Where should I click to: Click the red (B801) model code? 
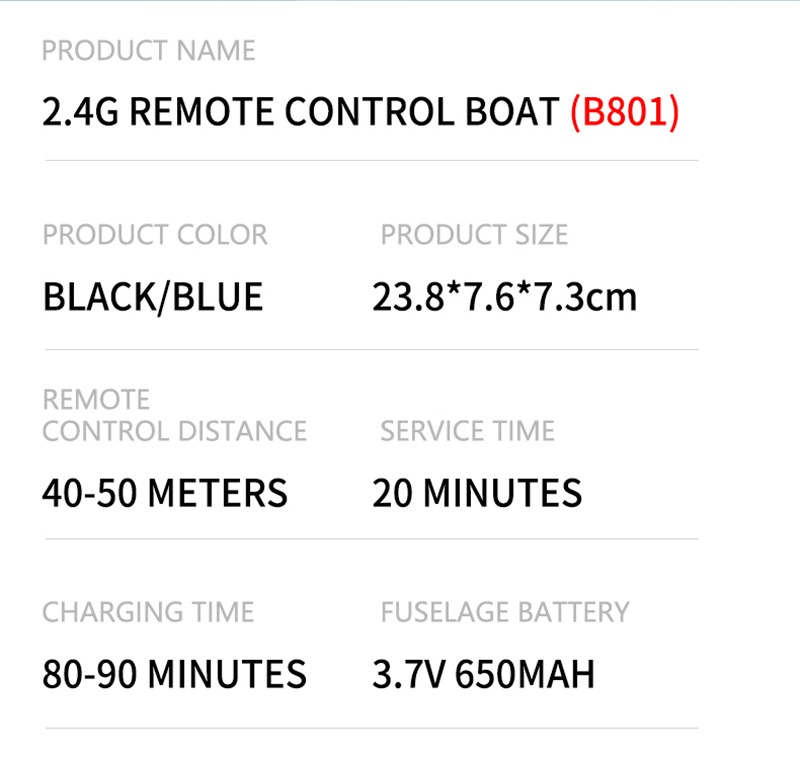tap(624, 113)
